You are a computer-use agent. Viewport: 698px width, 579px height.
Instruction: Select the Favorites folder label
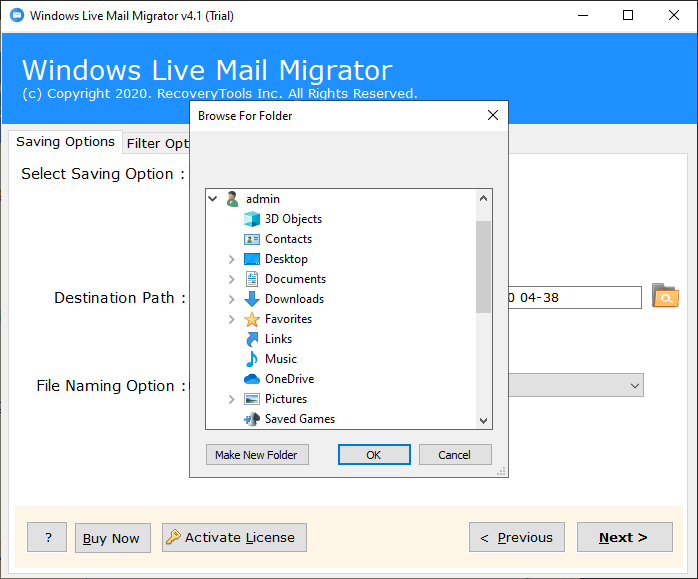tap(288, 319)
